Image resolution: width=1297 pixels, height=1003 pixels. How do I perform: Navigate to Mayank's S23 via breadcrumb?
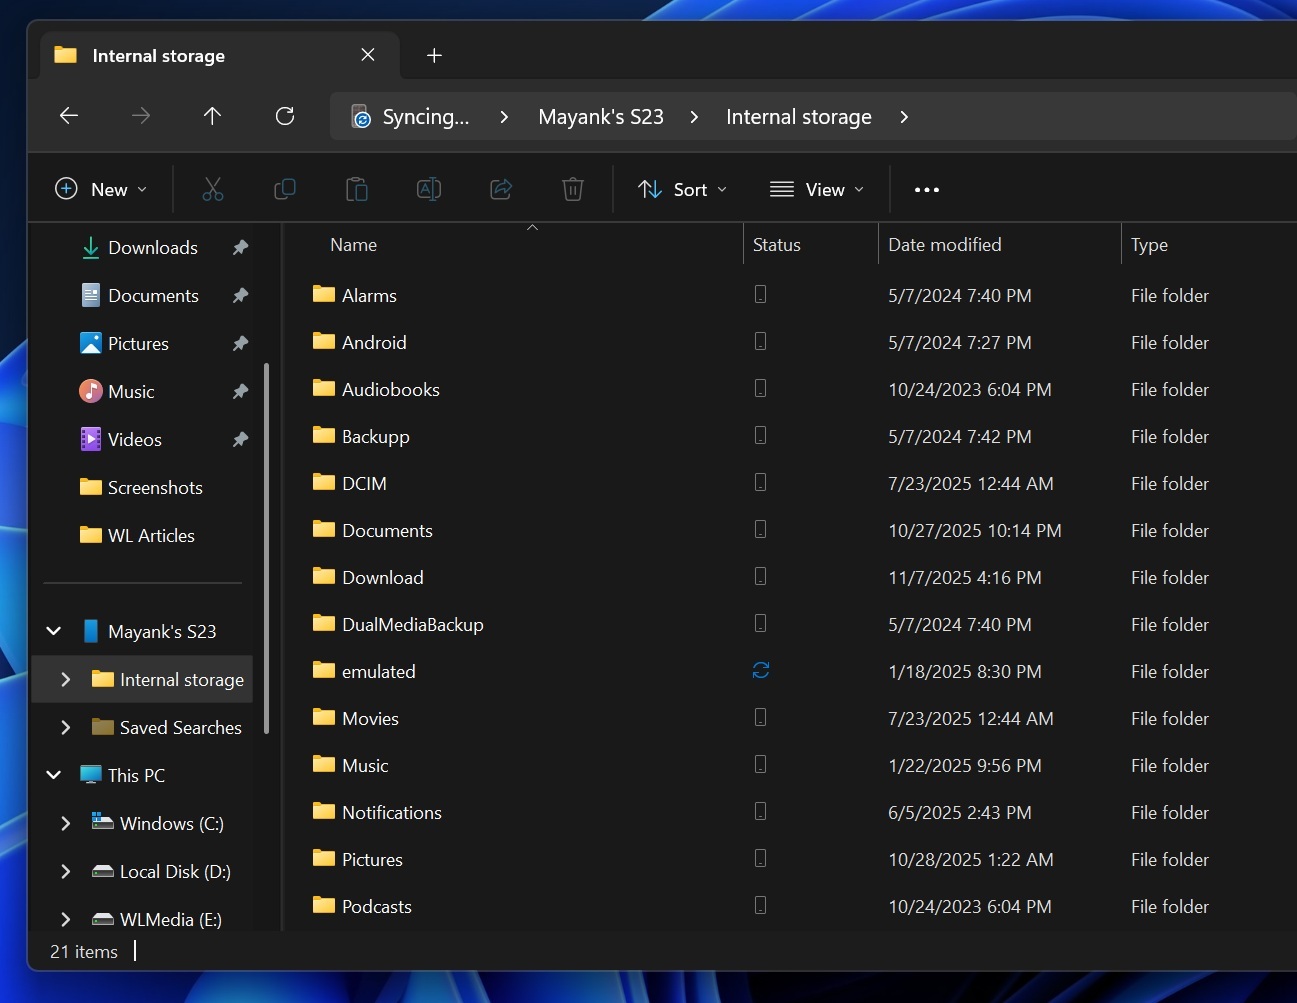pyautogui.click(x=600, y=116)
